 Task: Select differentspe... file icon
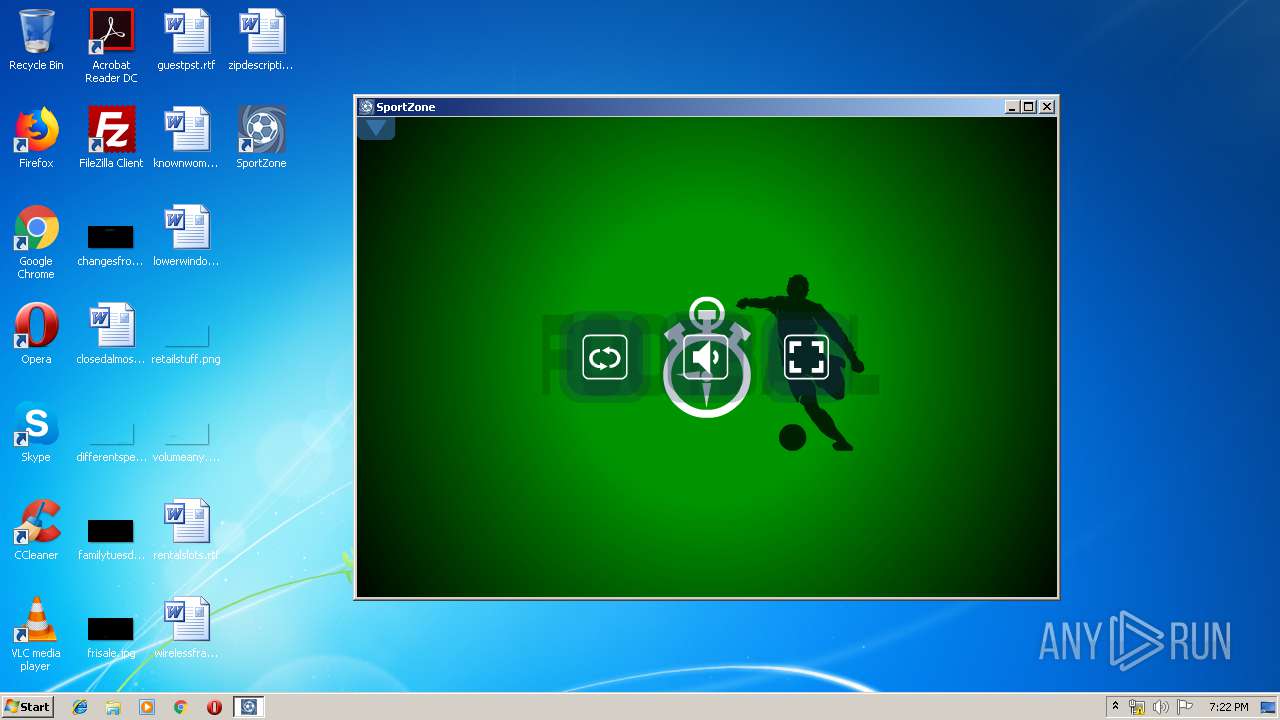111,440
